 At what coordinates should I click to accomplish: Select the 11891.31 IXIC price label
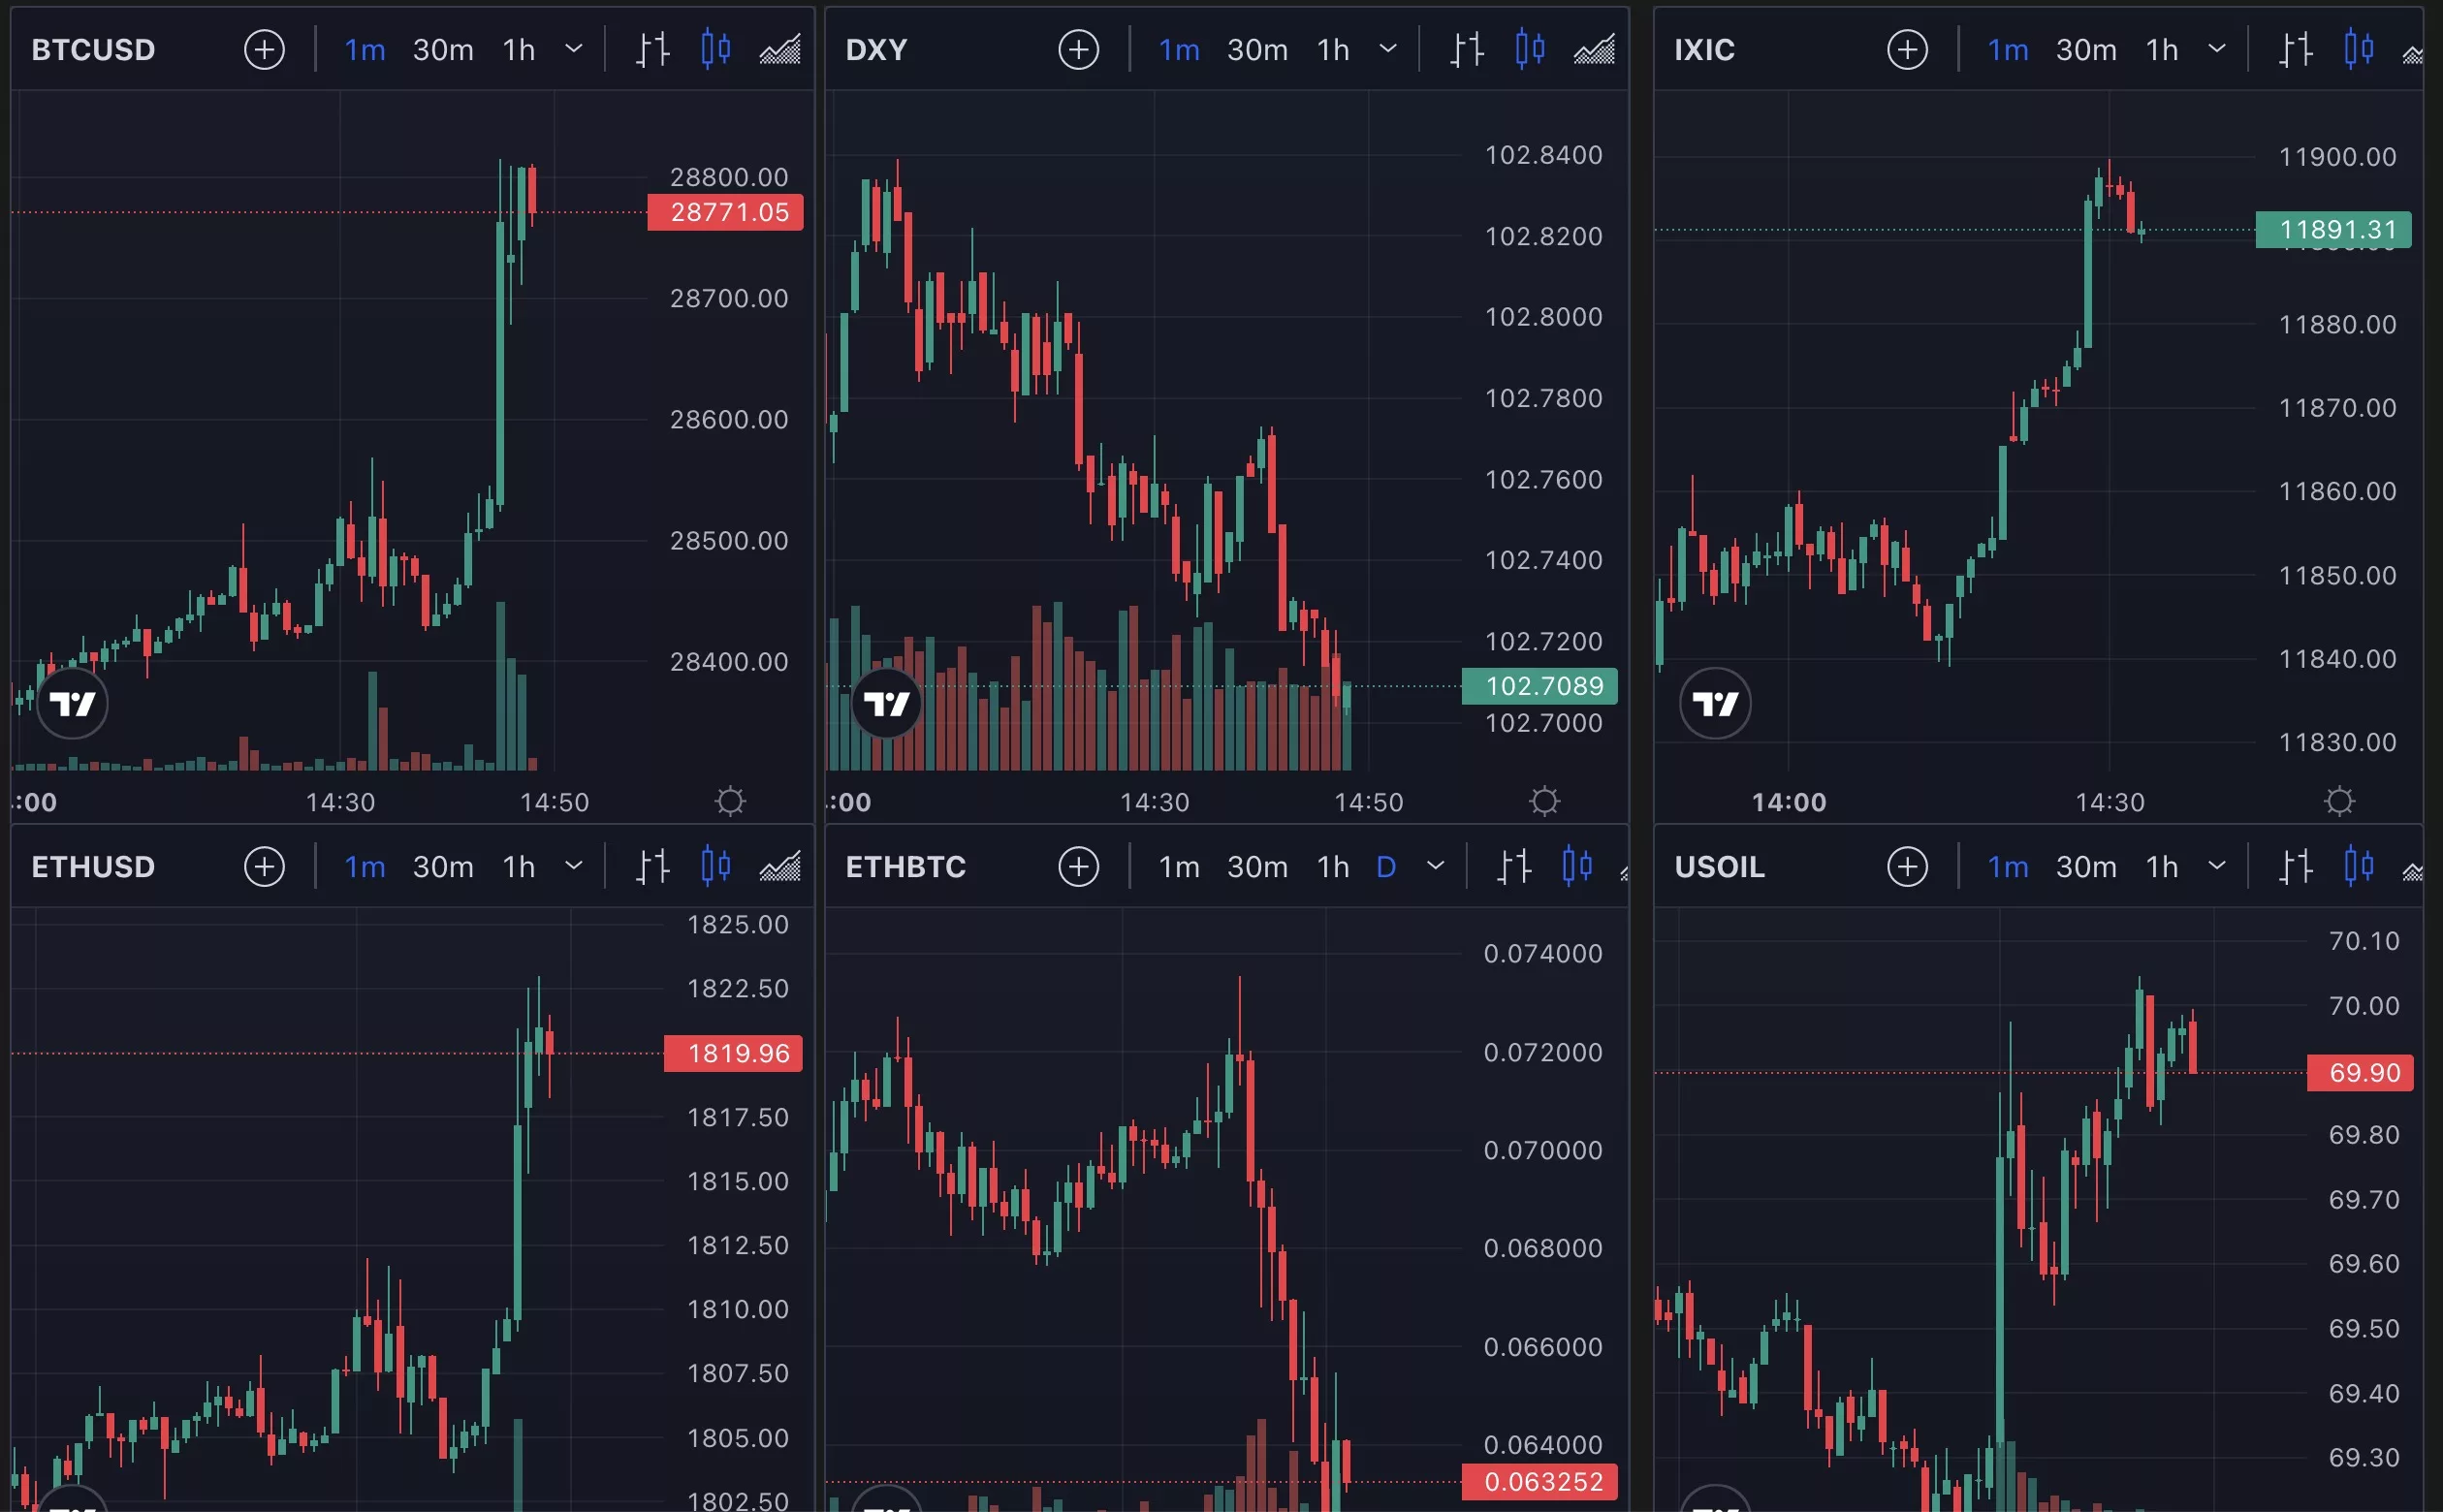coord(2334,230)
